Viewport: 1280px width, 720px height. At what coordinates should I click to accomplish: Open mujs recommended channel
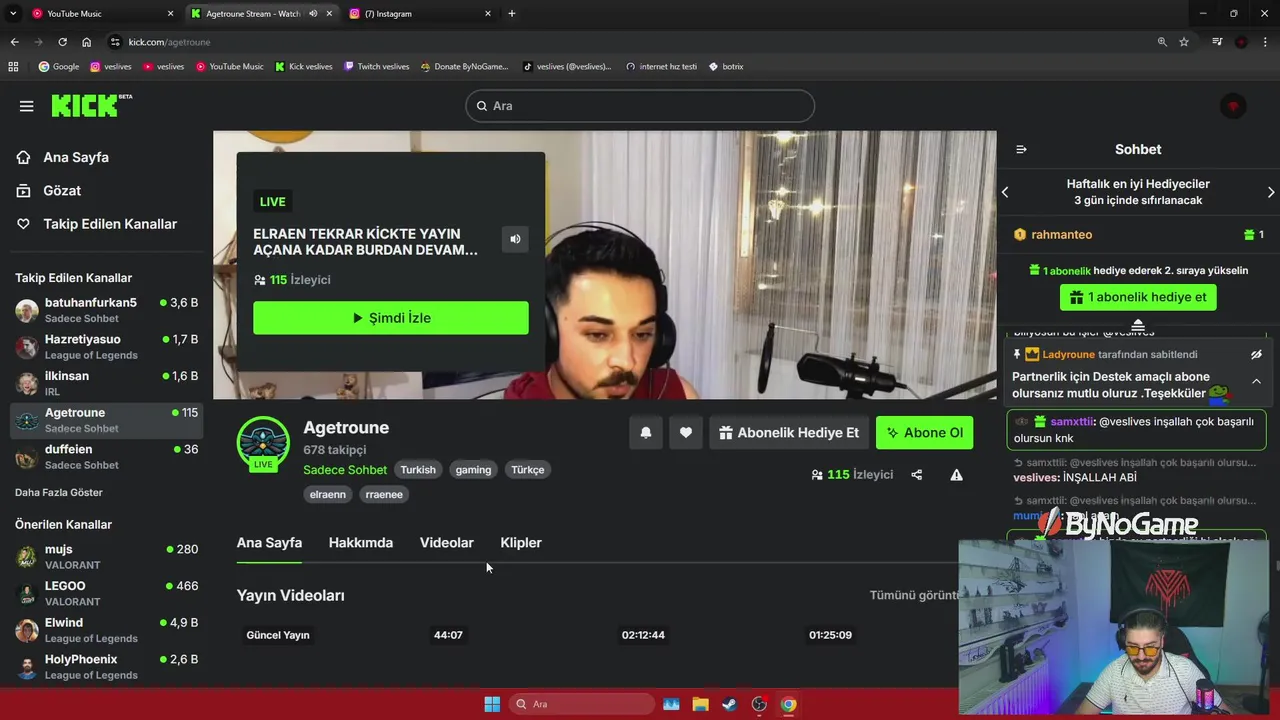click(x=107, y=557)
